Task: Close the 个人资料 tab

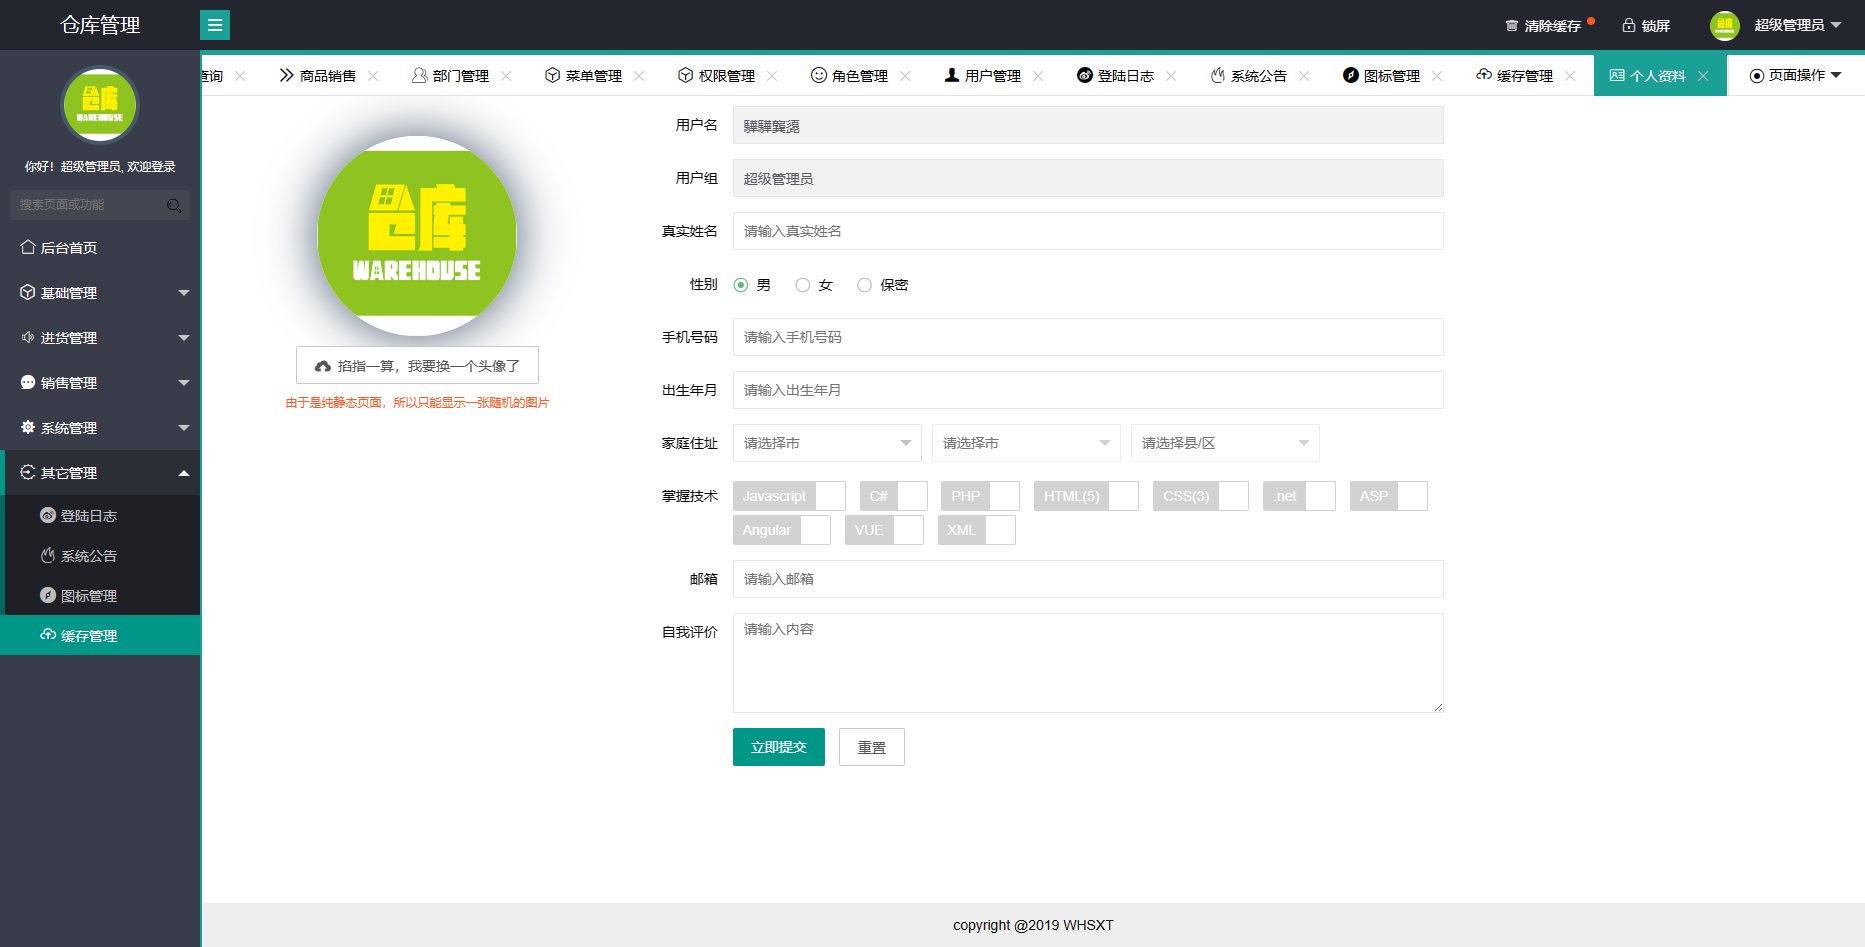Action: (x=1703, y=76)
